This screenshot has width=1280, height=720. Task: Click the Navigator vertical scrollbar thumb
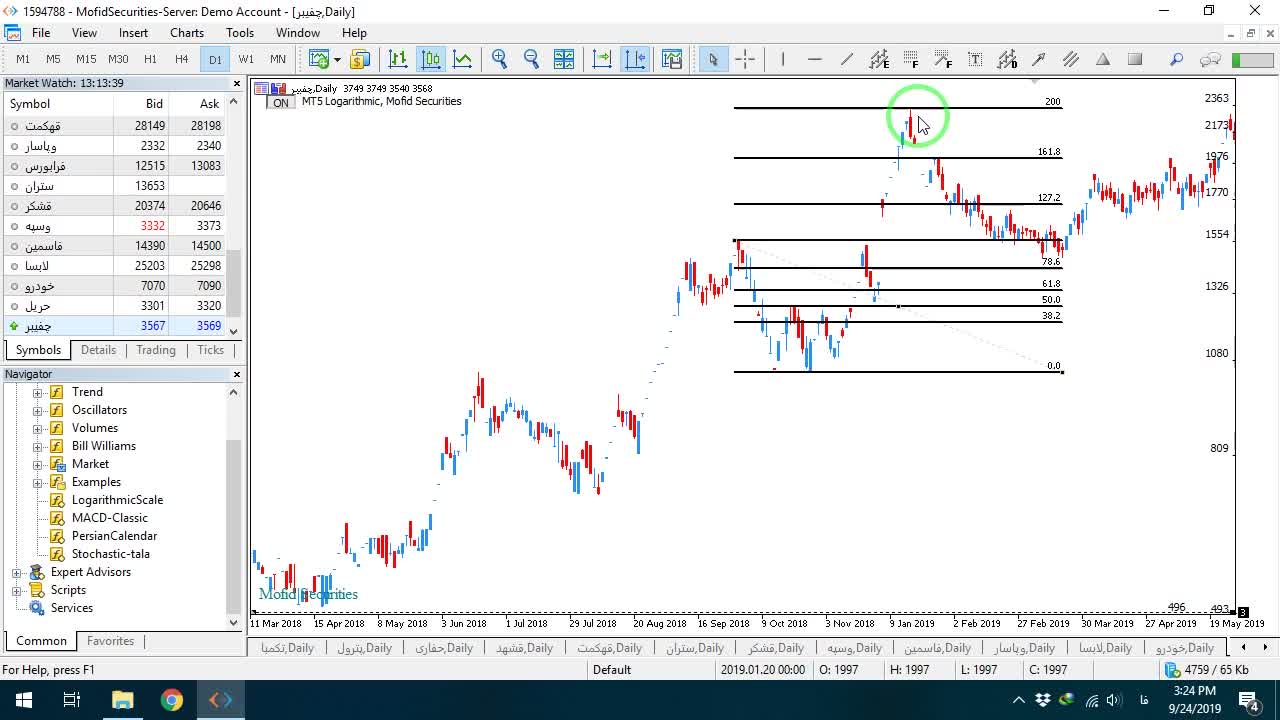(234, 528)
